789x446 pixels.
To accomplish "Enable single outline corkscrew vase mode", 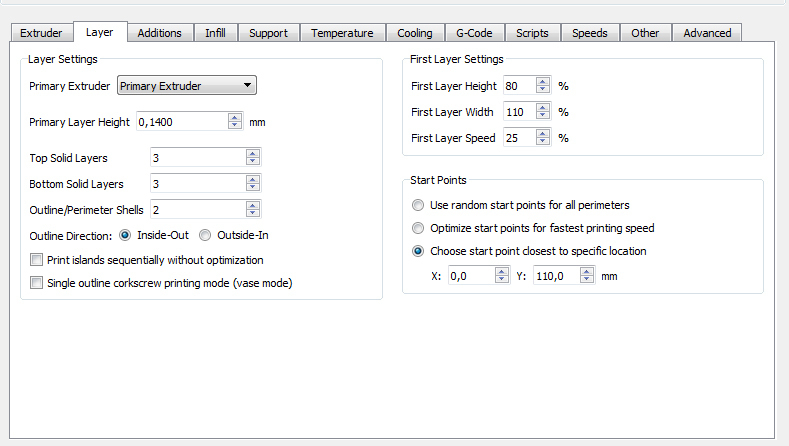I will [x=37, y=283].
